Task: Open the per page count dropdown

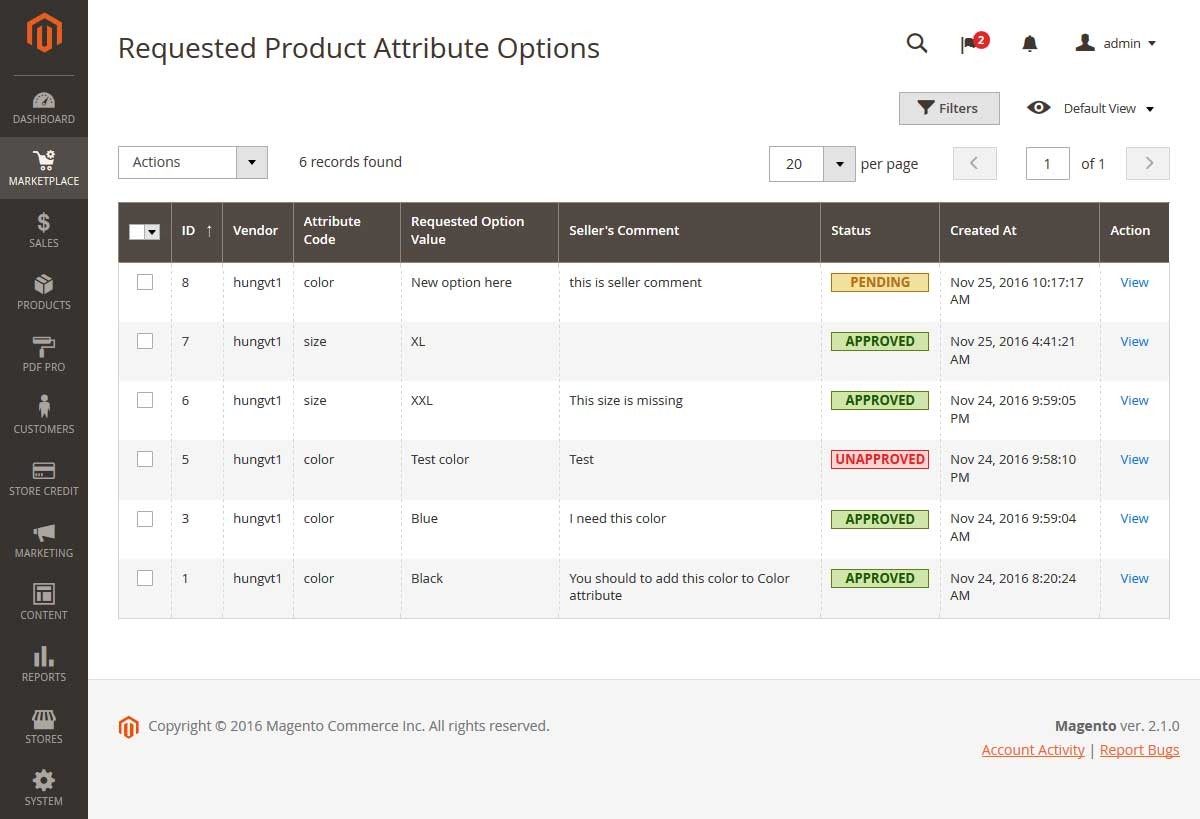Action: click(839, 163)
